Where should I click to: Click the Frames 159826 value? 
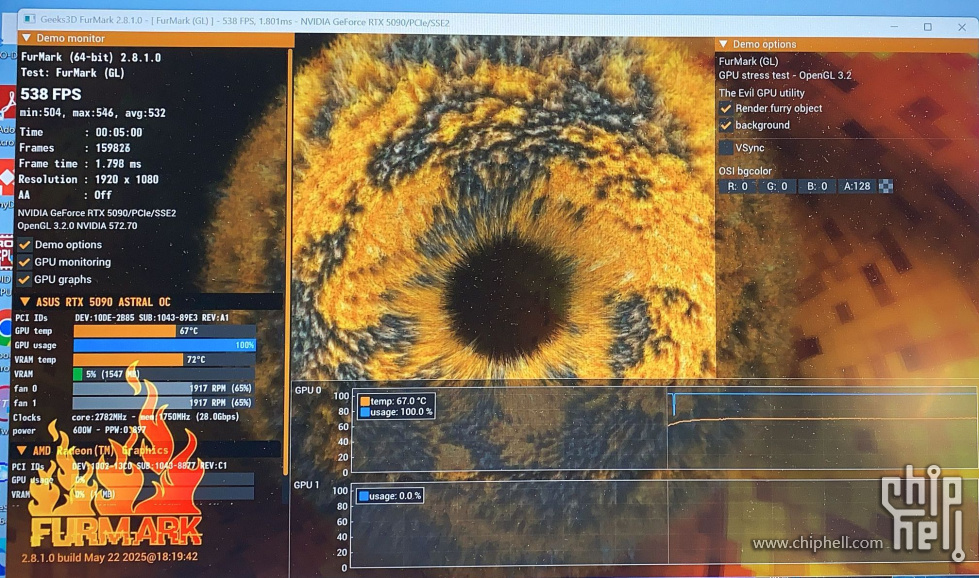[x=112, y=148]
